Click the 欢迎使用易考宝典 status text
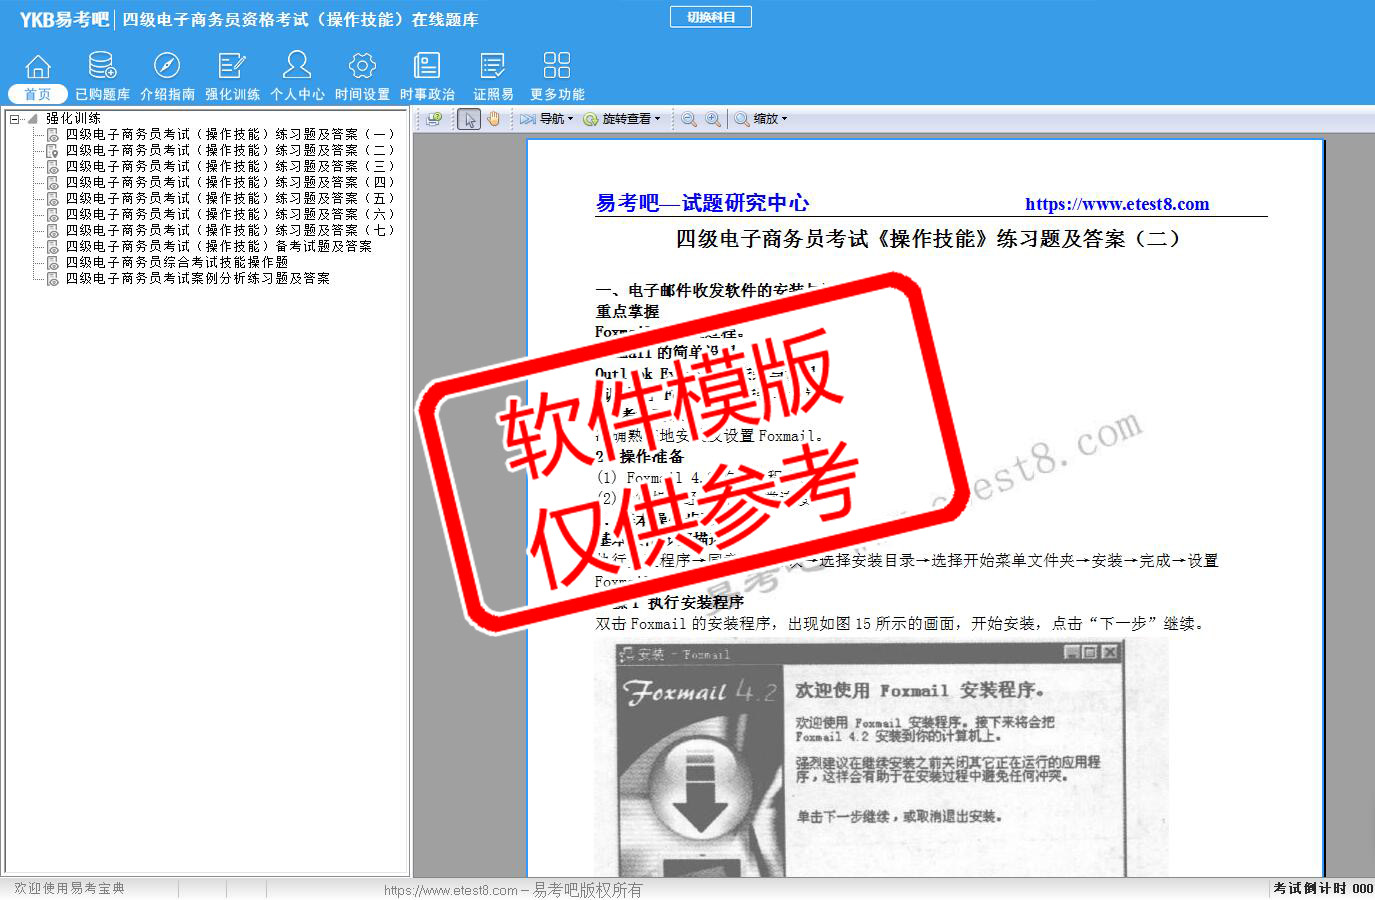The height and width of the screenshot is (900, 1375). click(70, 888)
